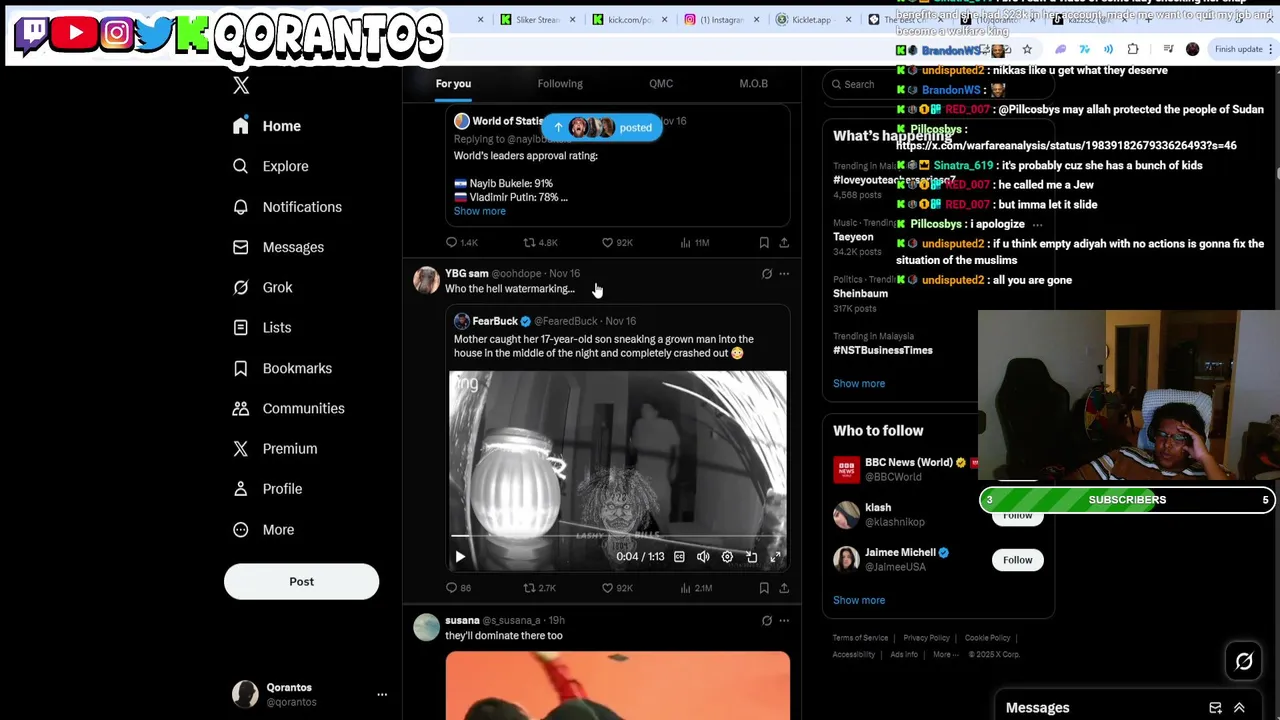Open the Sheinbaum trending topic
Image resolution: width=1280 pixels, height=720 pixels.
(x=860, y=294)
